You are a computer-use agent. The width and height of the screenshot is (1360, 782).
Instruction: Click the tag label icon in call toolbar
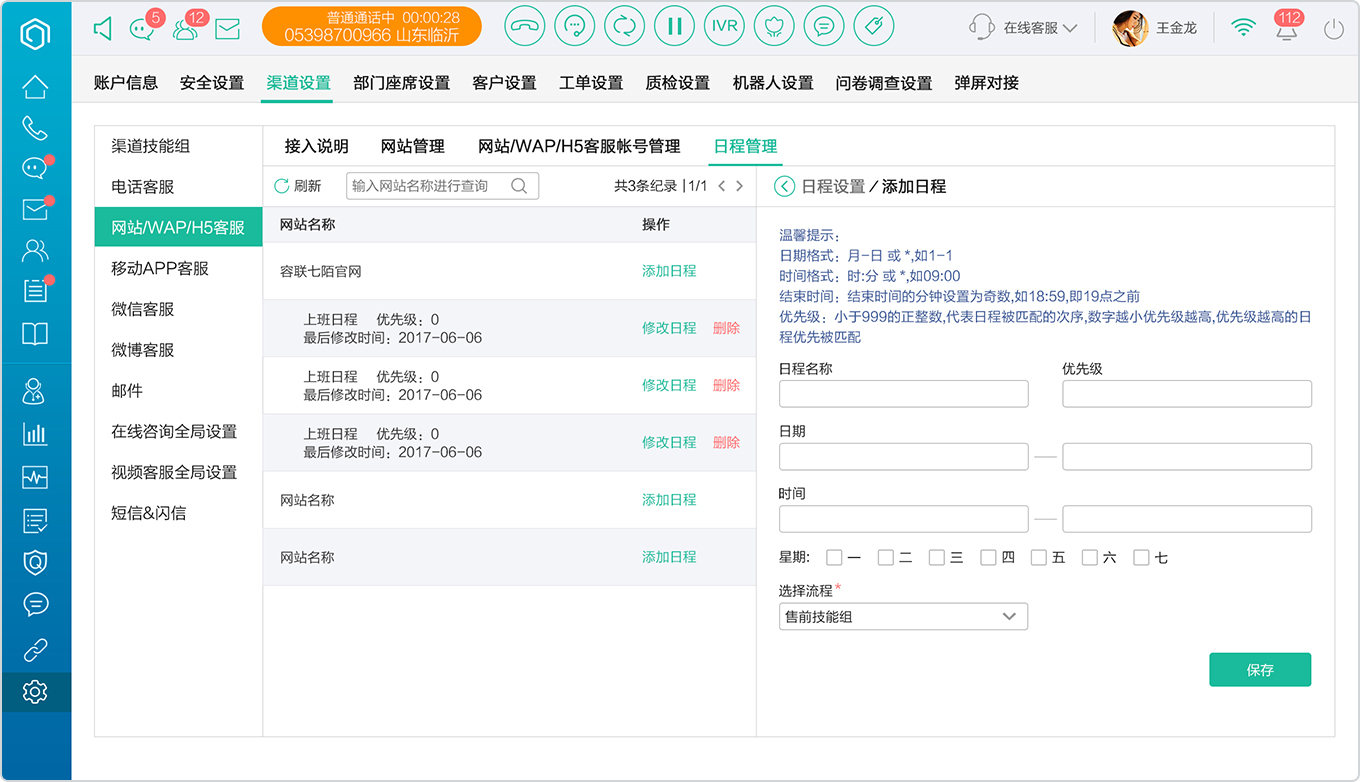point(873,27)
